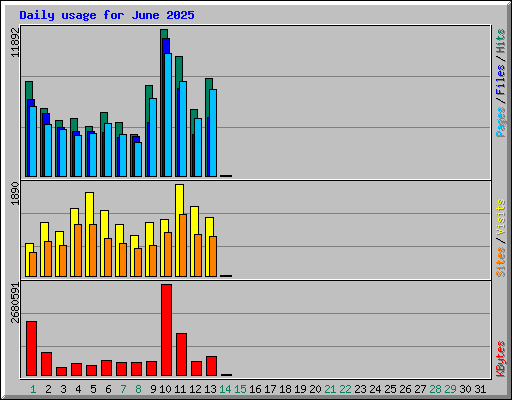Viewport: 512px width, 400px height.
Task: Click the black day 14 marker in KBytes chart
Action: click(226, 375)
